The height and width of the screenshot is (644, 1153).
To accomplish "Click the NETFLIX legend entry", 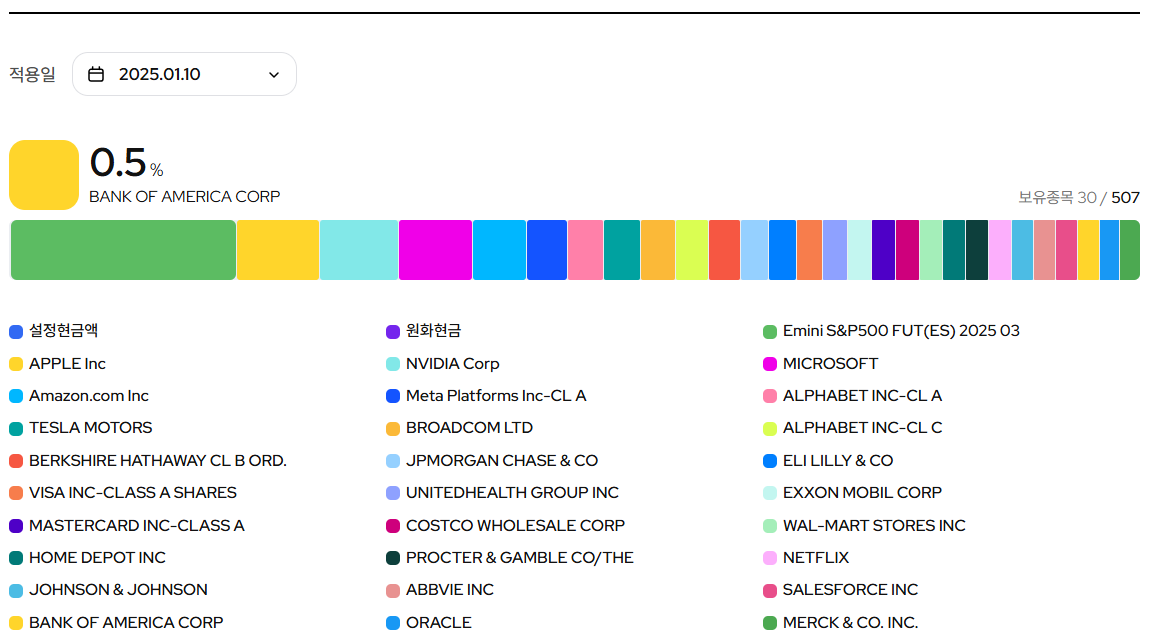I will (x=806, y=557).
